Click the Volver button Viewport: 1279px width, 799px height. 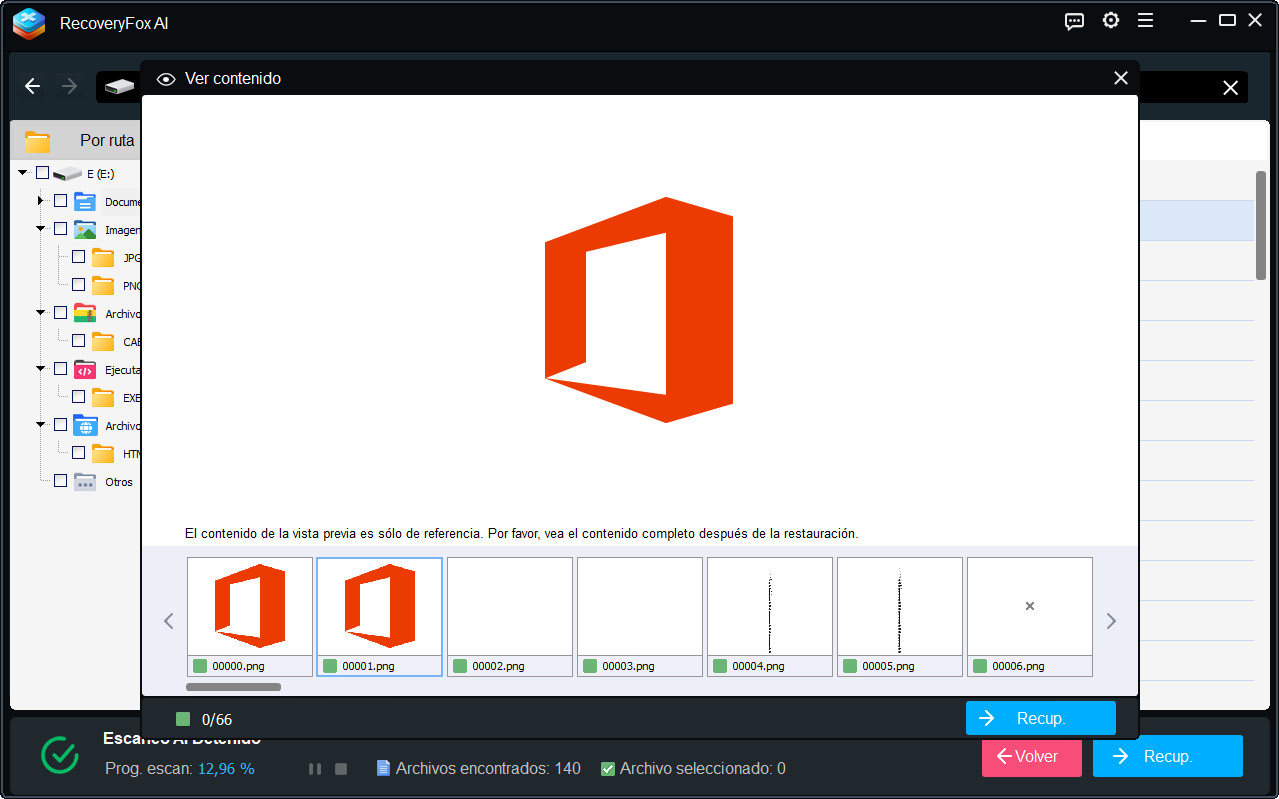pos(1031,756)
